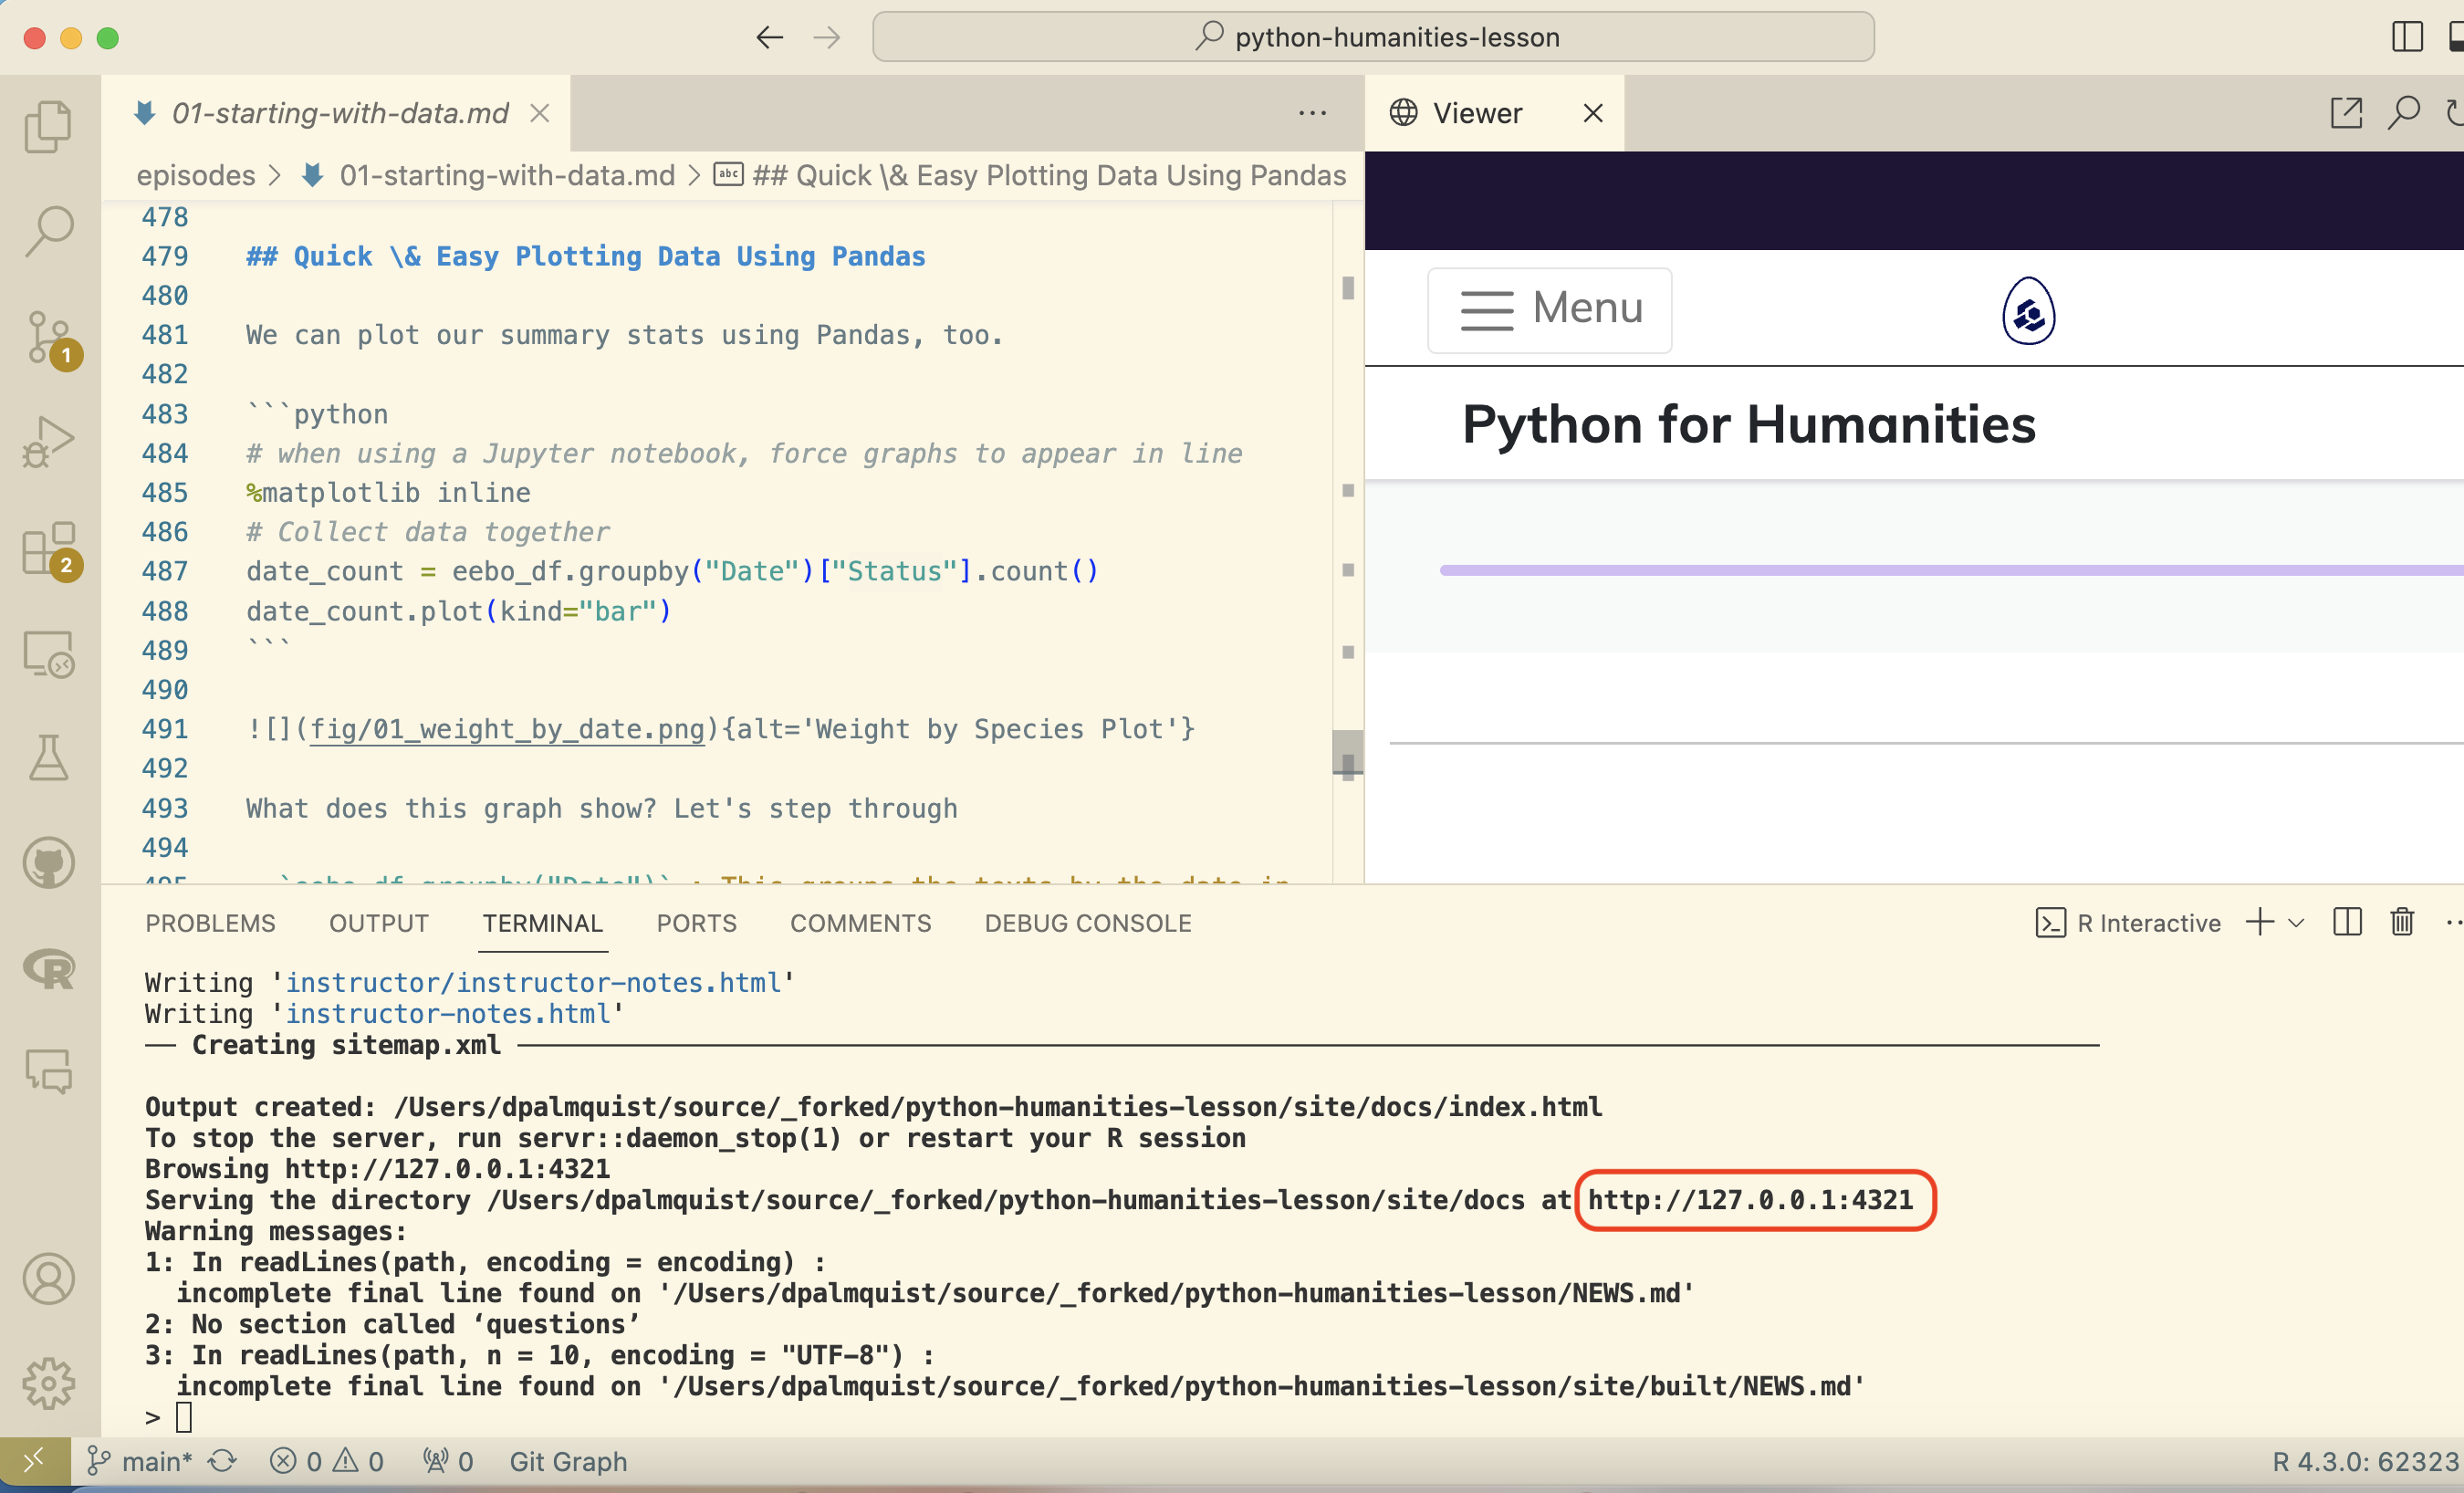Kill the terminal with trash icon
This screenshot has height=1493, width=2464.
pyautogui.click(x=2402, y=922)
